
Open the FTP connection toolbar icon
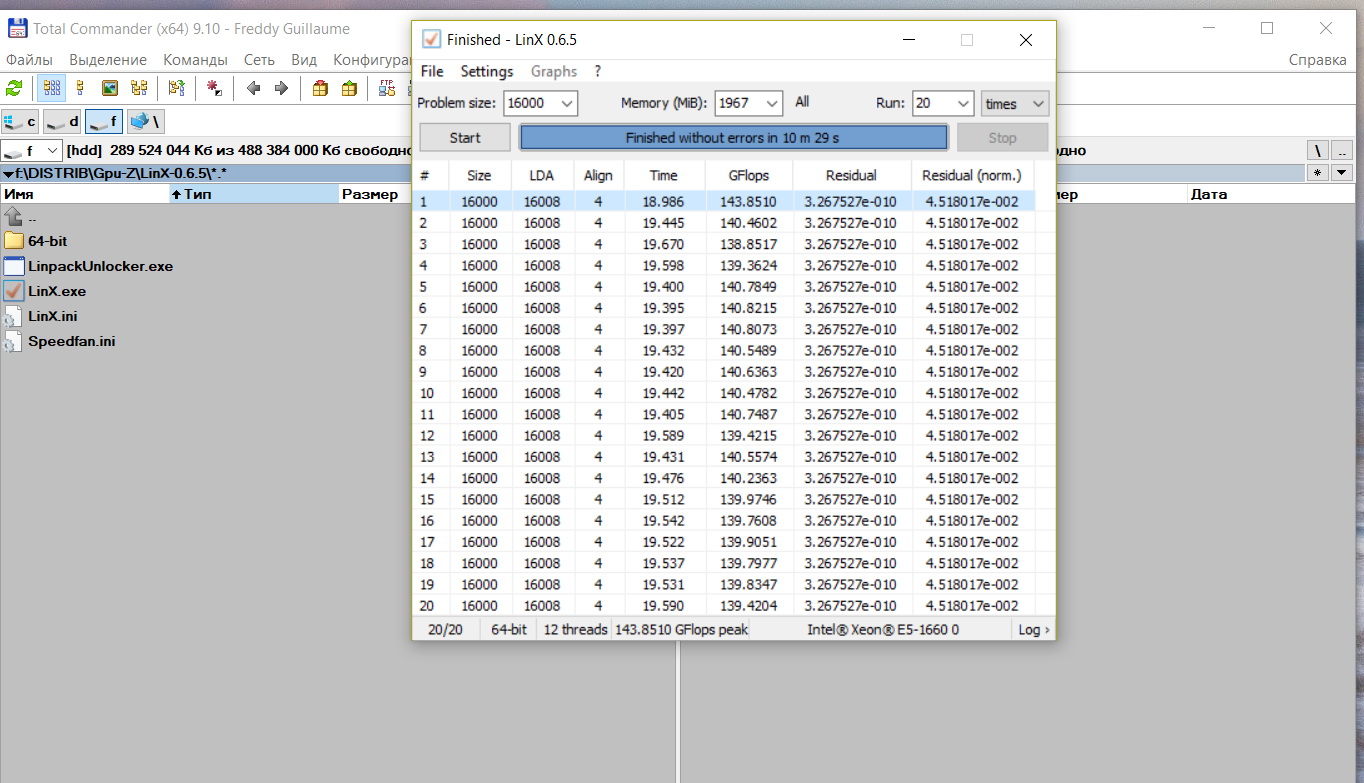point(387,88)
